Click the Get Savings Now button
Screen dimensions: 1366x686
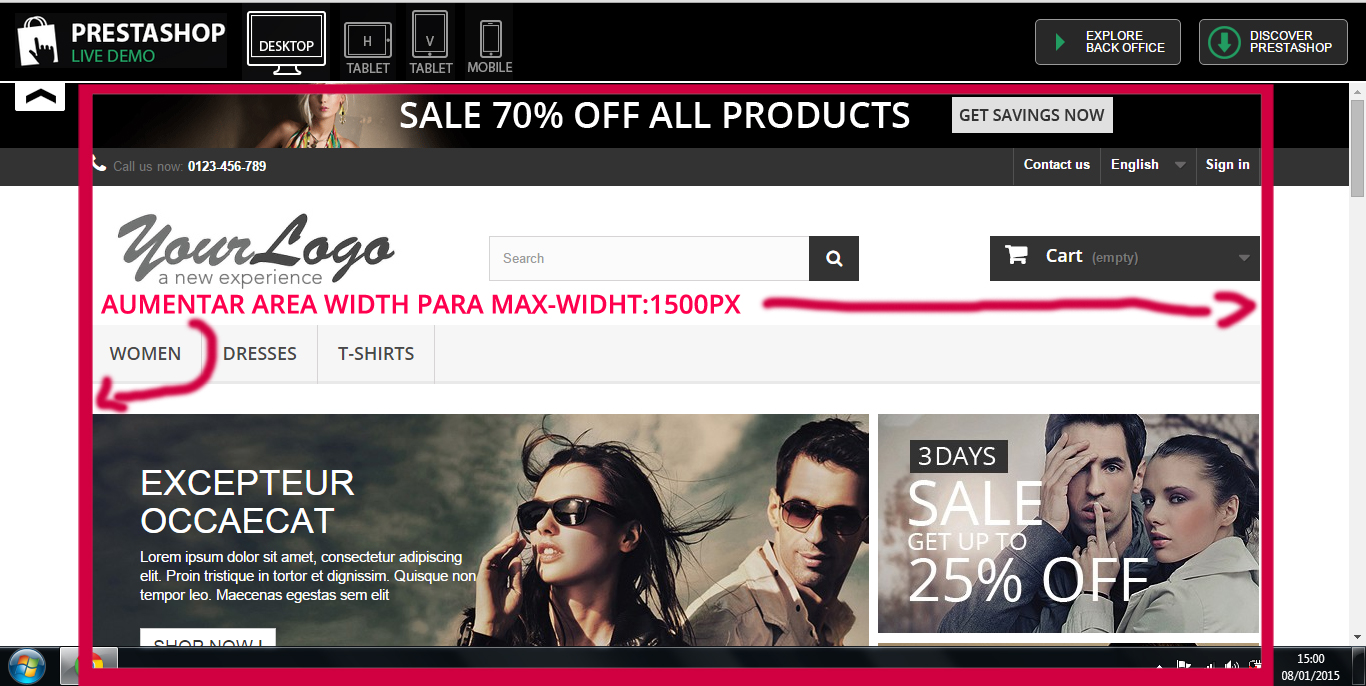1032,115
